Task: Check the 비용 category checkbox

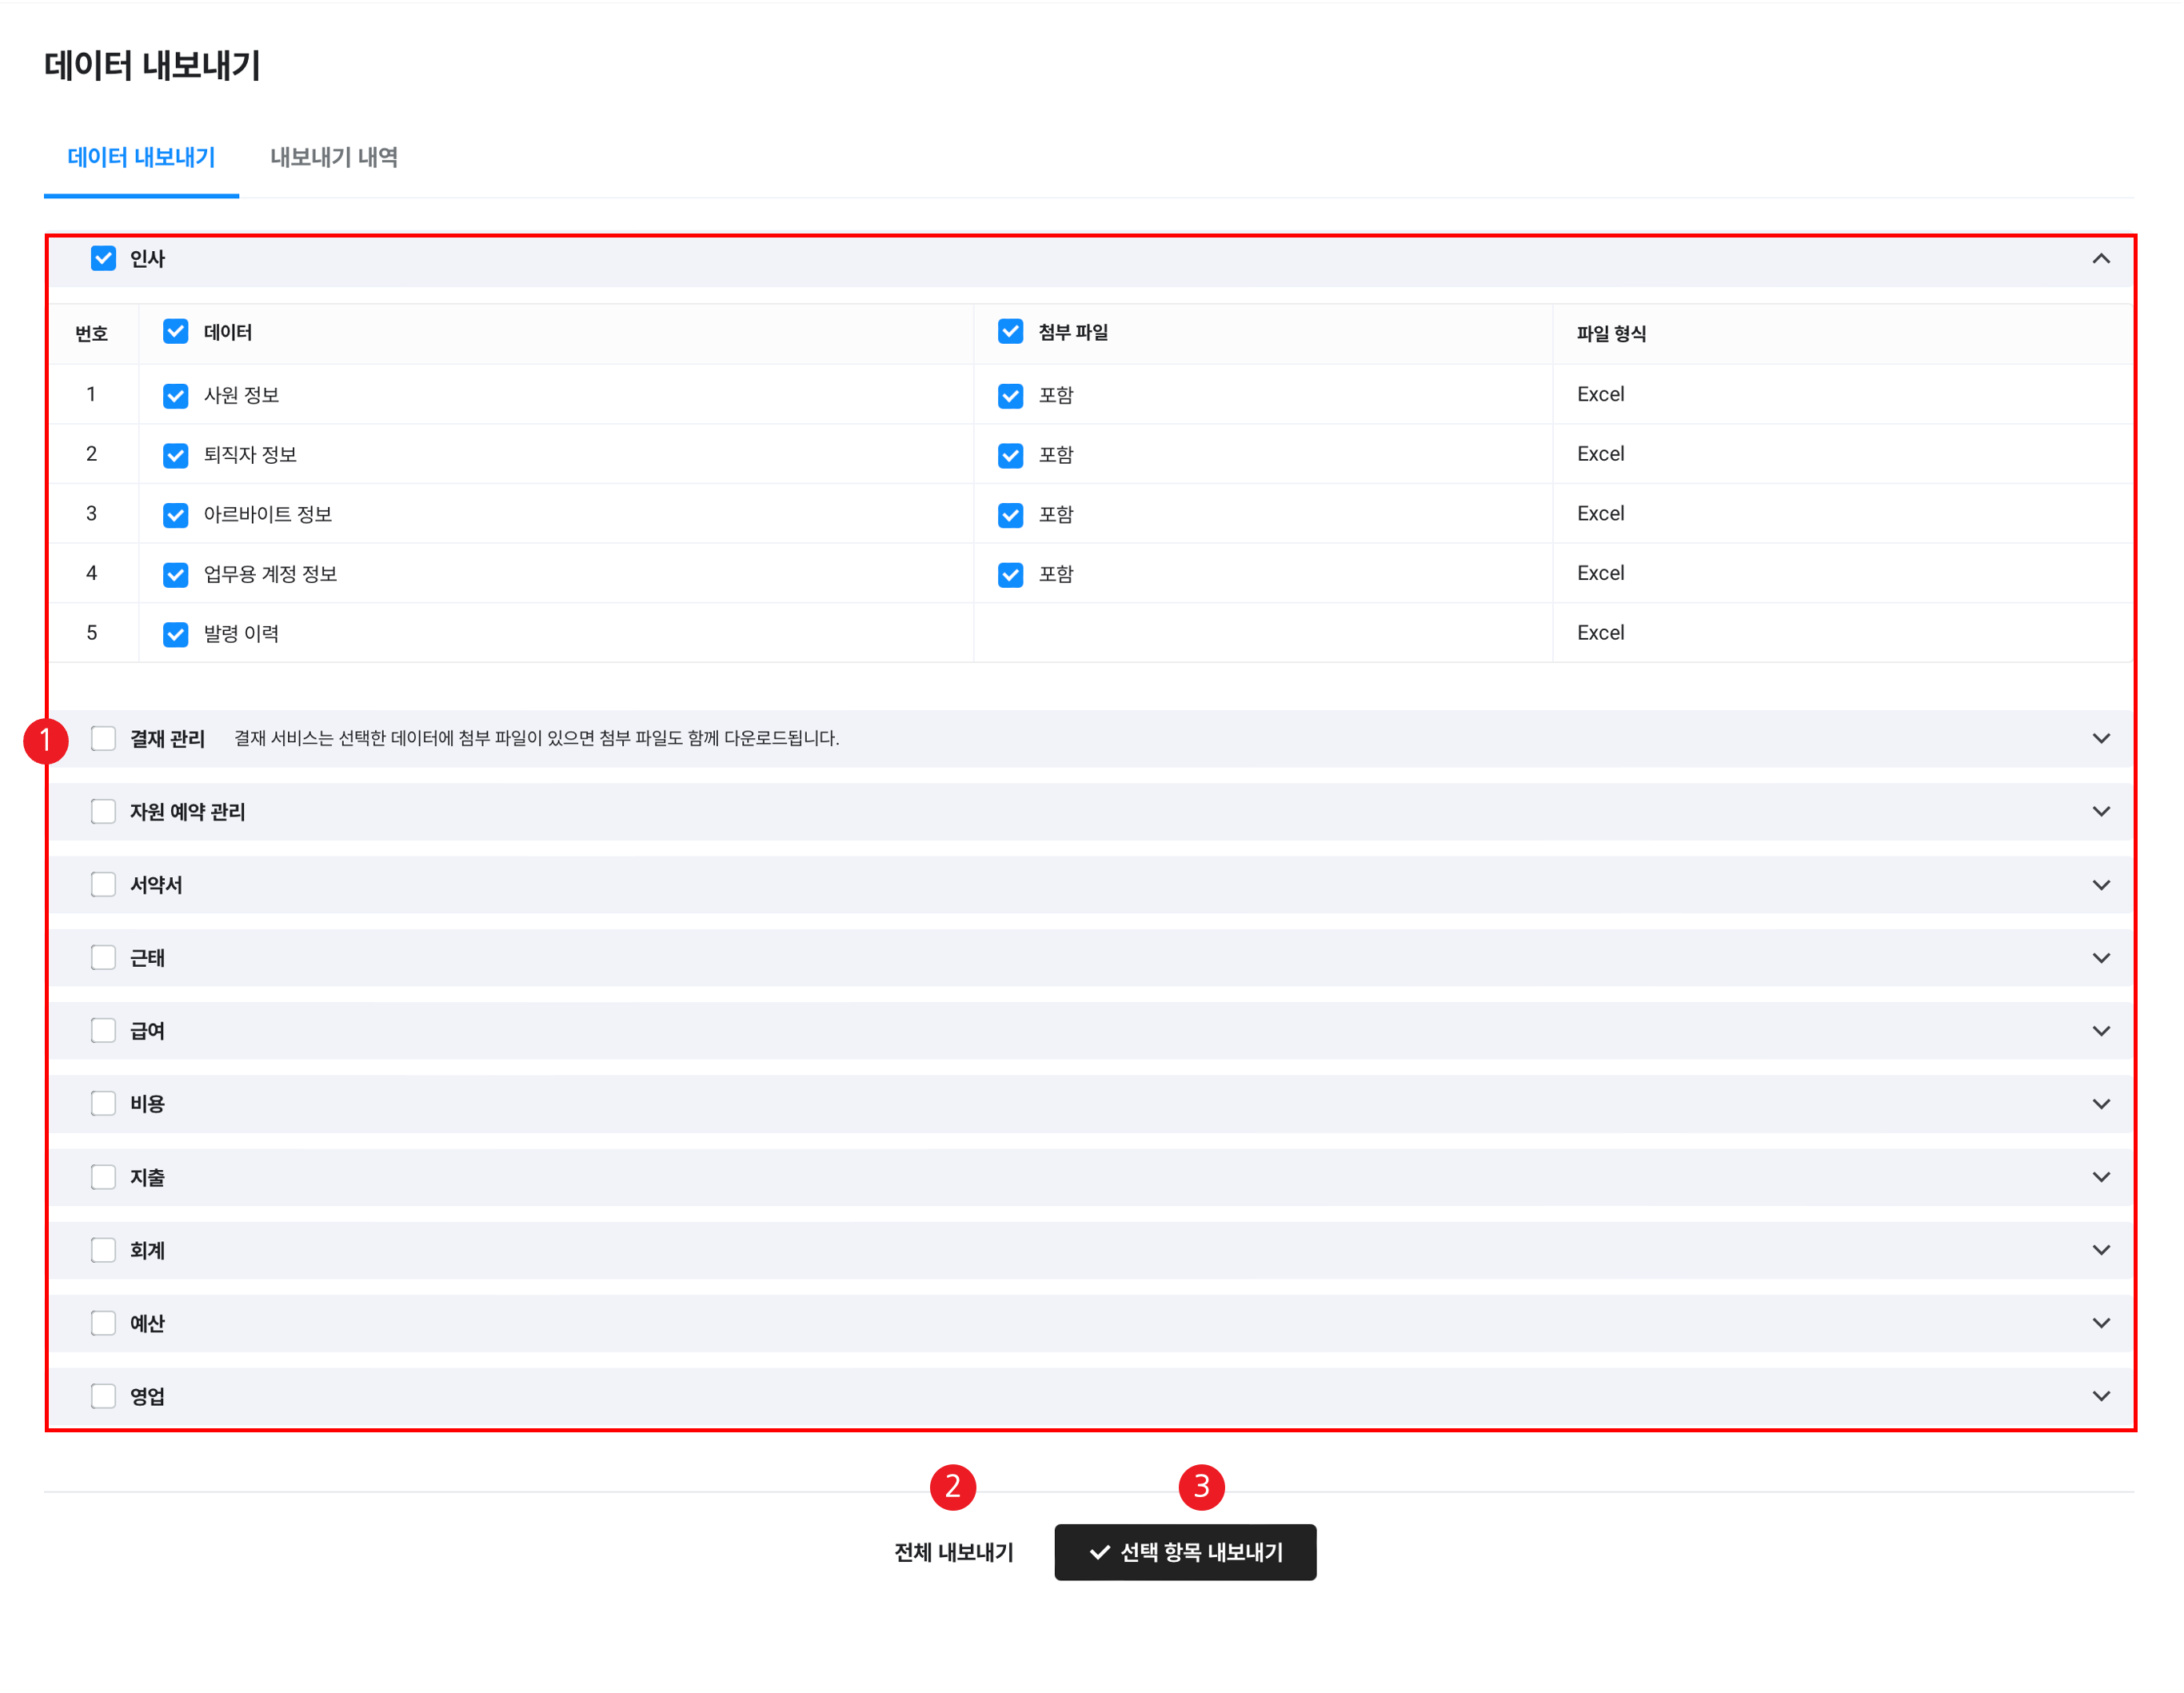Action: point(103,1104)
